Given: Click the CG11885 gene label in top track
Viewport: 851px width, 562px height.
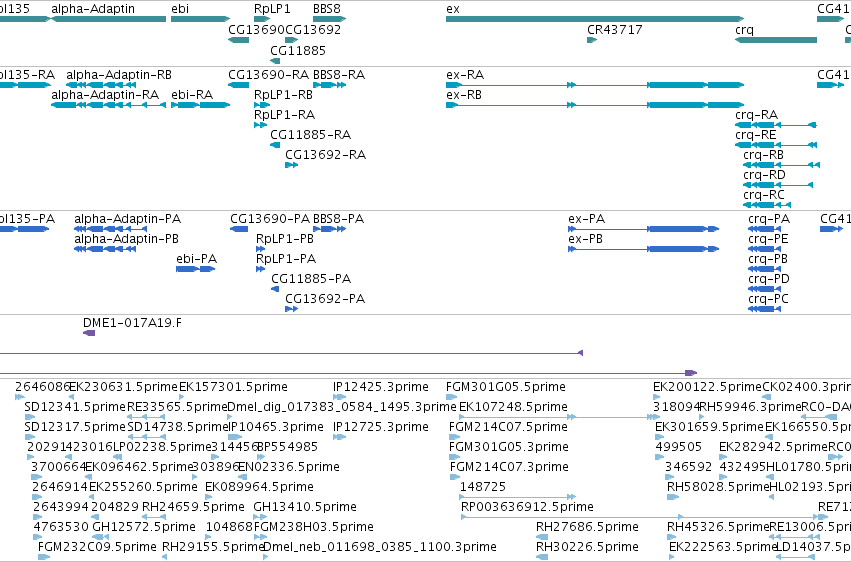Looking at the screenshot, I should 298,50.
